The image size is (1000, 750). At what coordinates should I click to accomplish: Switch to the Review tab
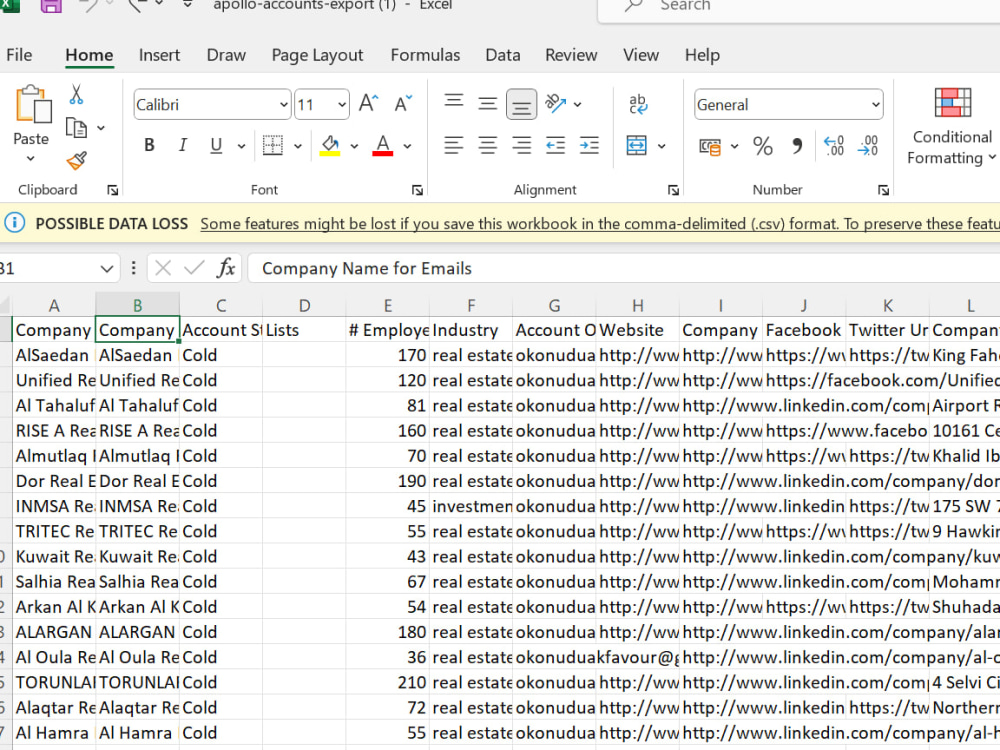(571, 55)
